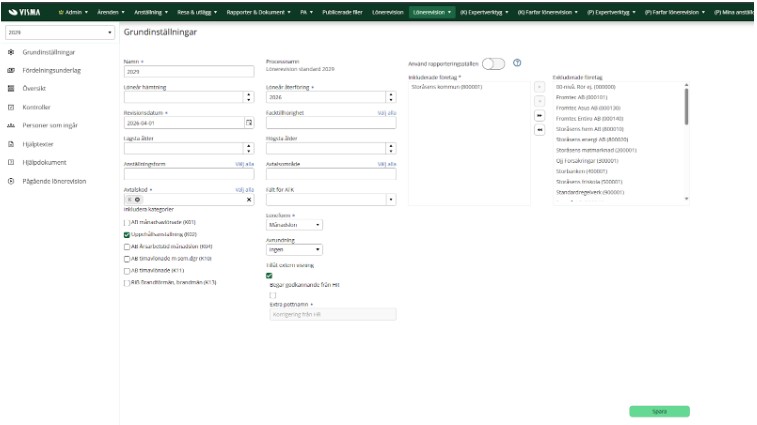Toggle the Använd rapporteringsställen switch
Screen dimensions: 757x425
click(493, 64)
